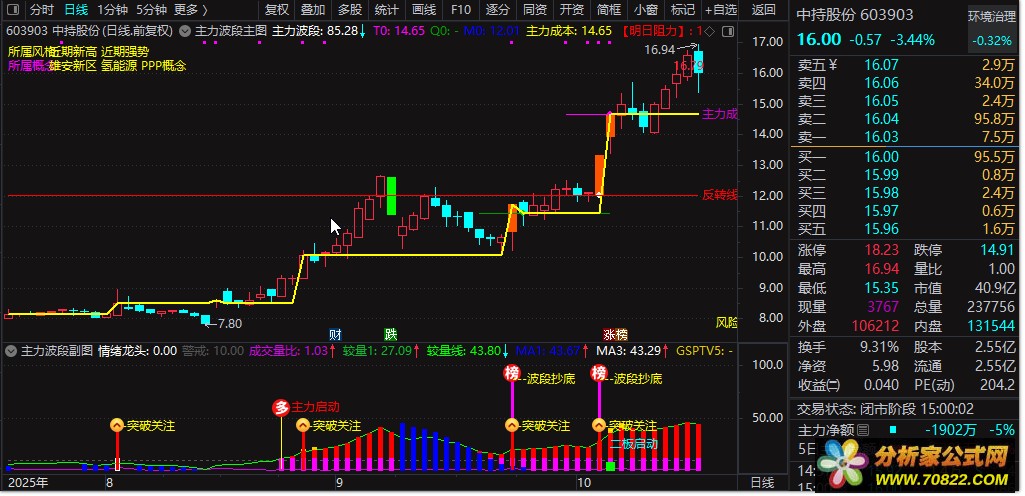Open the 主力波段副图 indicator dropdown
This screenshot has width=1025, height=496.
tap(10, 351)
